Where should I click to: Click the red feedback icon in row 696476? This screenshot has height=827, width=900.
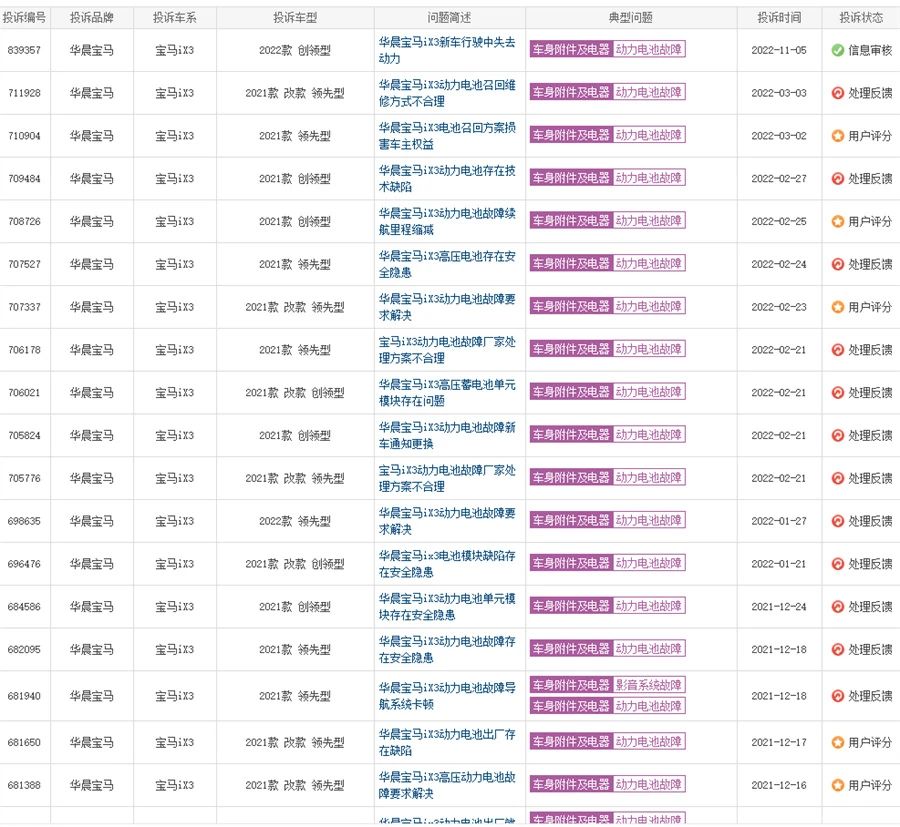point(837,564)
